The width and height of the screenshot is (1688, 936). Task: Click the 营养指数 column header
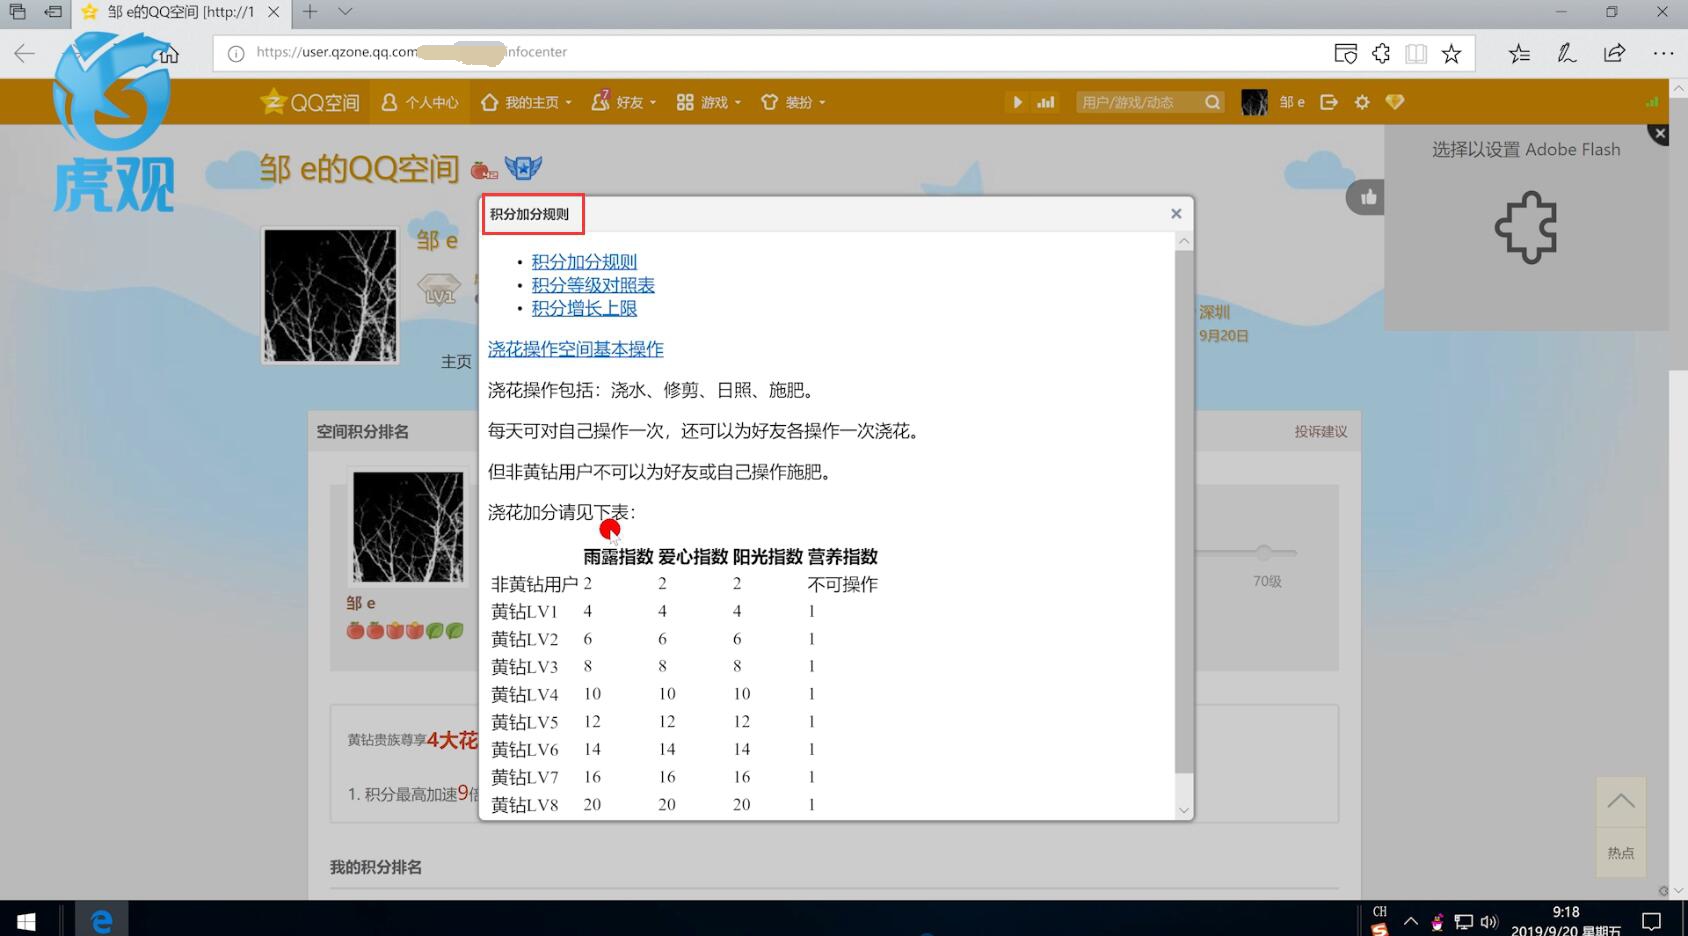[842, 557]
